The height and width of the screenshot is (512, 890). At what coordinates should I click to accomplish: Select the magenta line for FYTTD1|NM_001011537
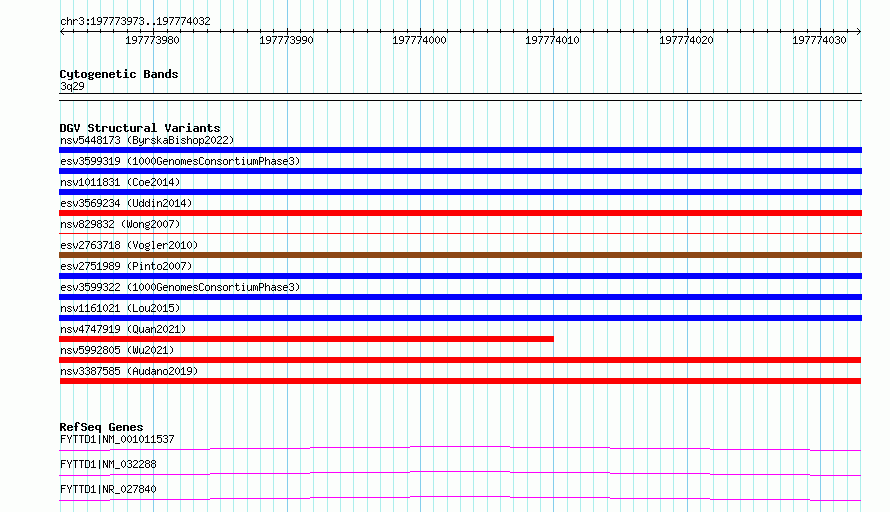460,448
